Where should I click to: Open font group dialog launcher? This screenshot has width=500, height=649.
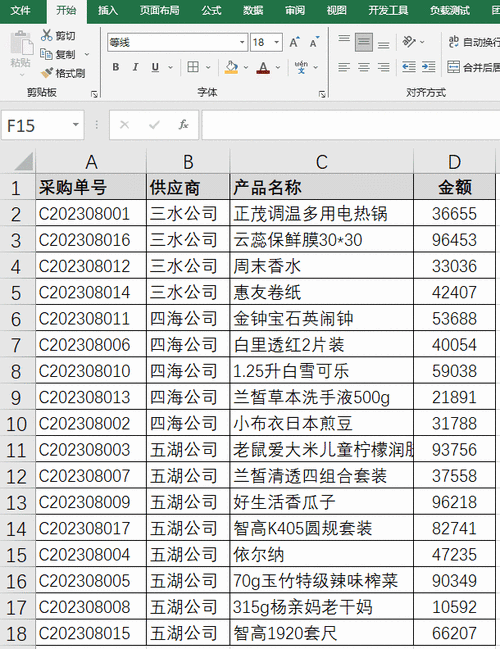tap(322, 94)
